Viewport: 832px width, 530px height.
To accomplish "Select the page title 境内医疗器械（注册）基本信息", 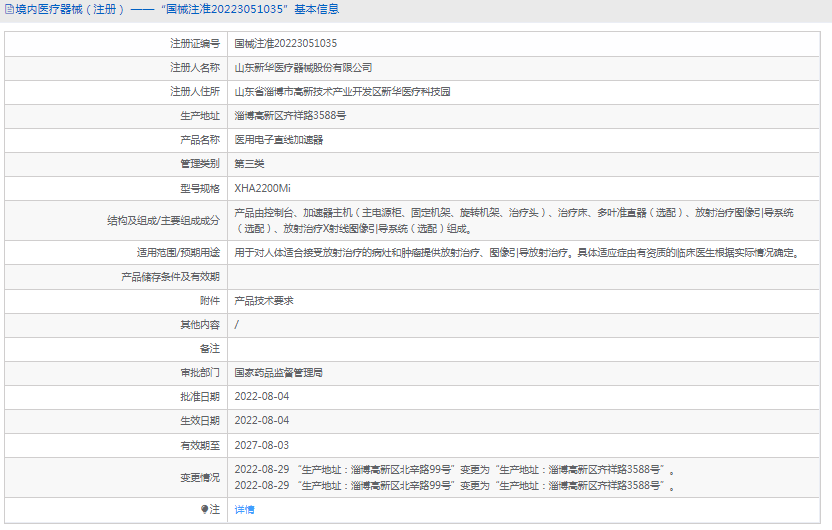I will [177, 10].
